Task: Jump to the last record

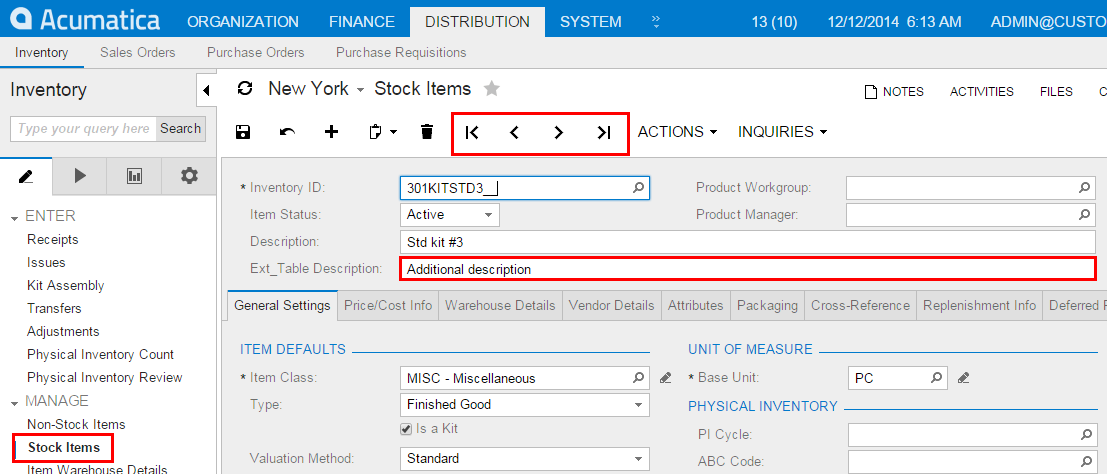Action: pos(603,132)
